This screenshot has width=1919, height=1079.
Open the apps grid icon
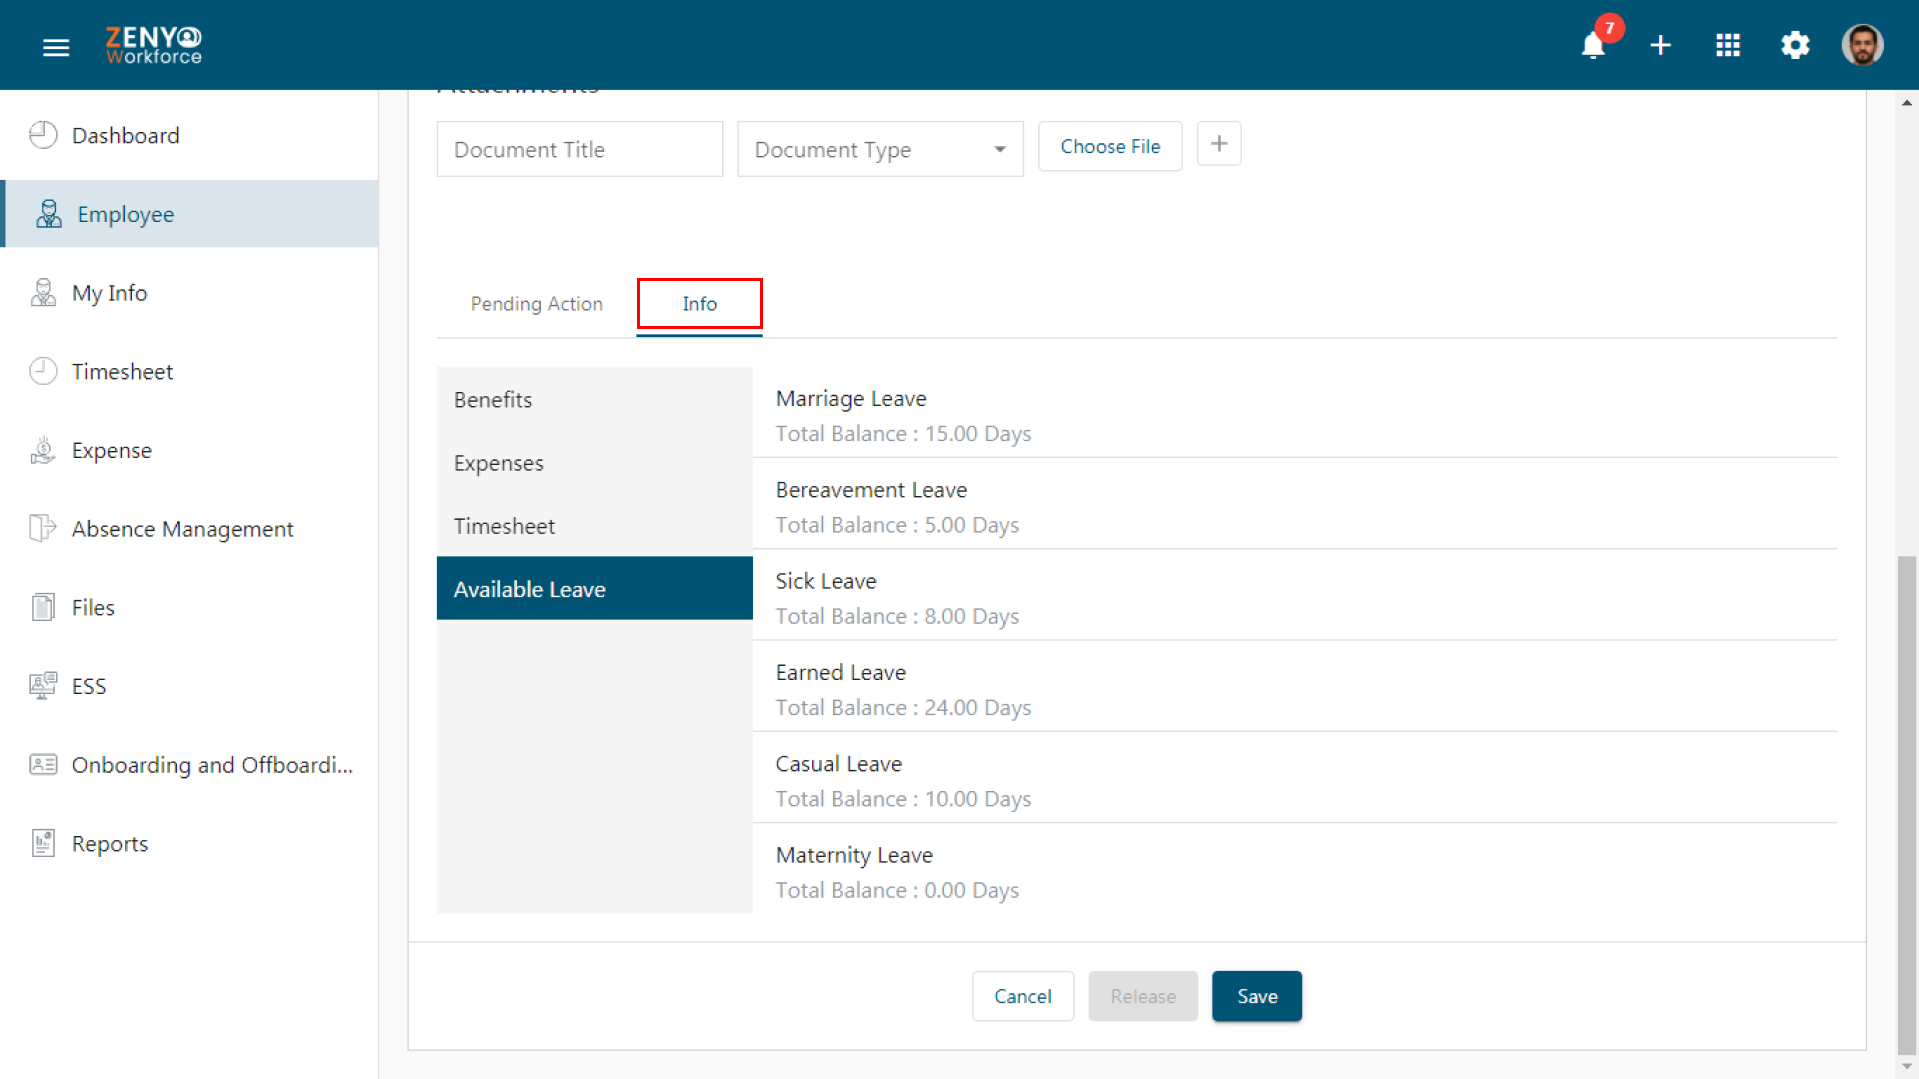click(1728, 46)
